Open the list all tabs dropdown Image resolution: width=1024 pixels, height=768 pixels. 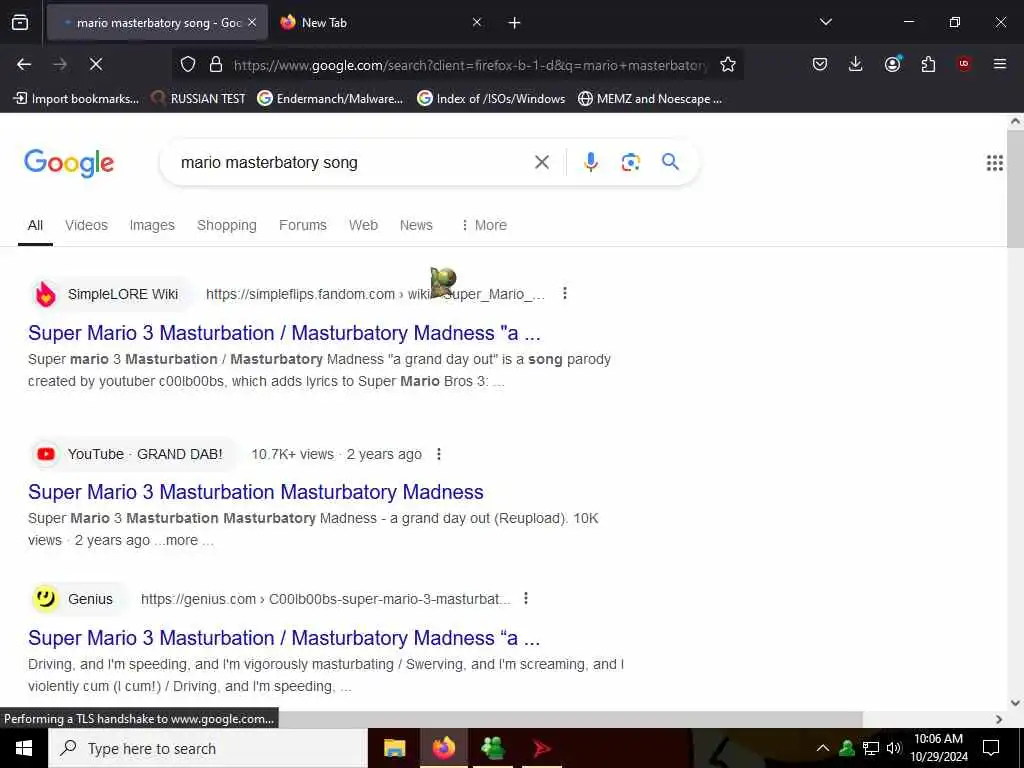point(825,22)
